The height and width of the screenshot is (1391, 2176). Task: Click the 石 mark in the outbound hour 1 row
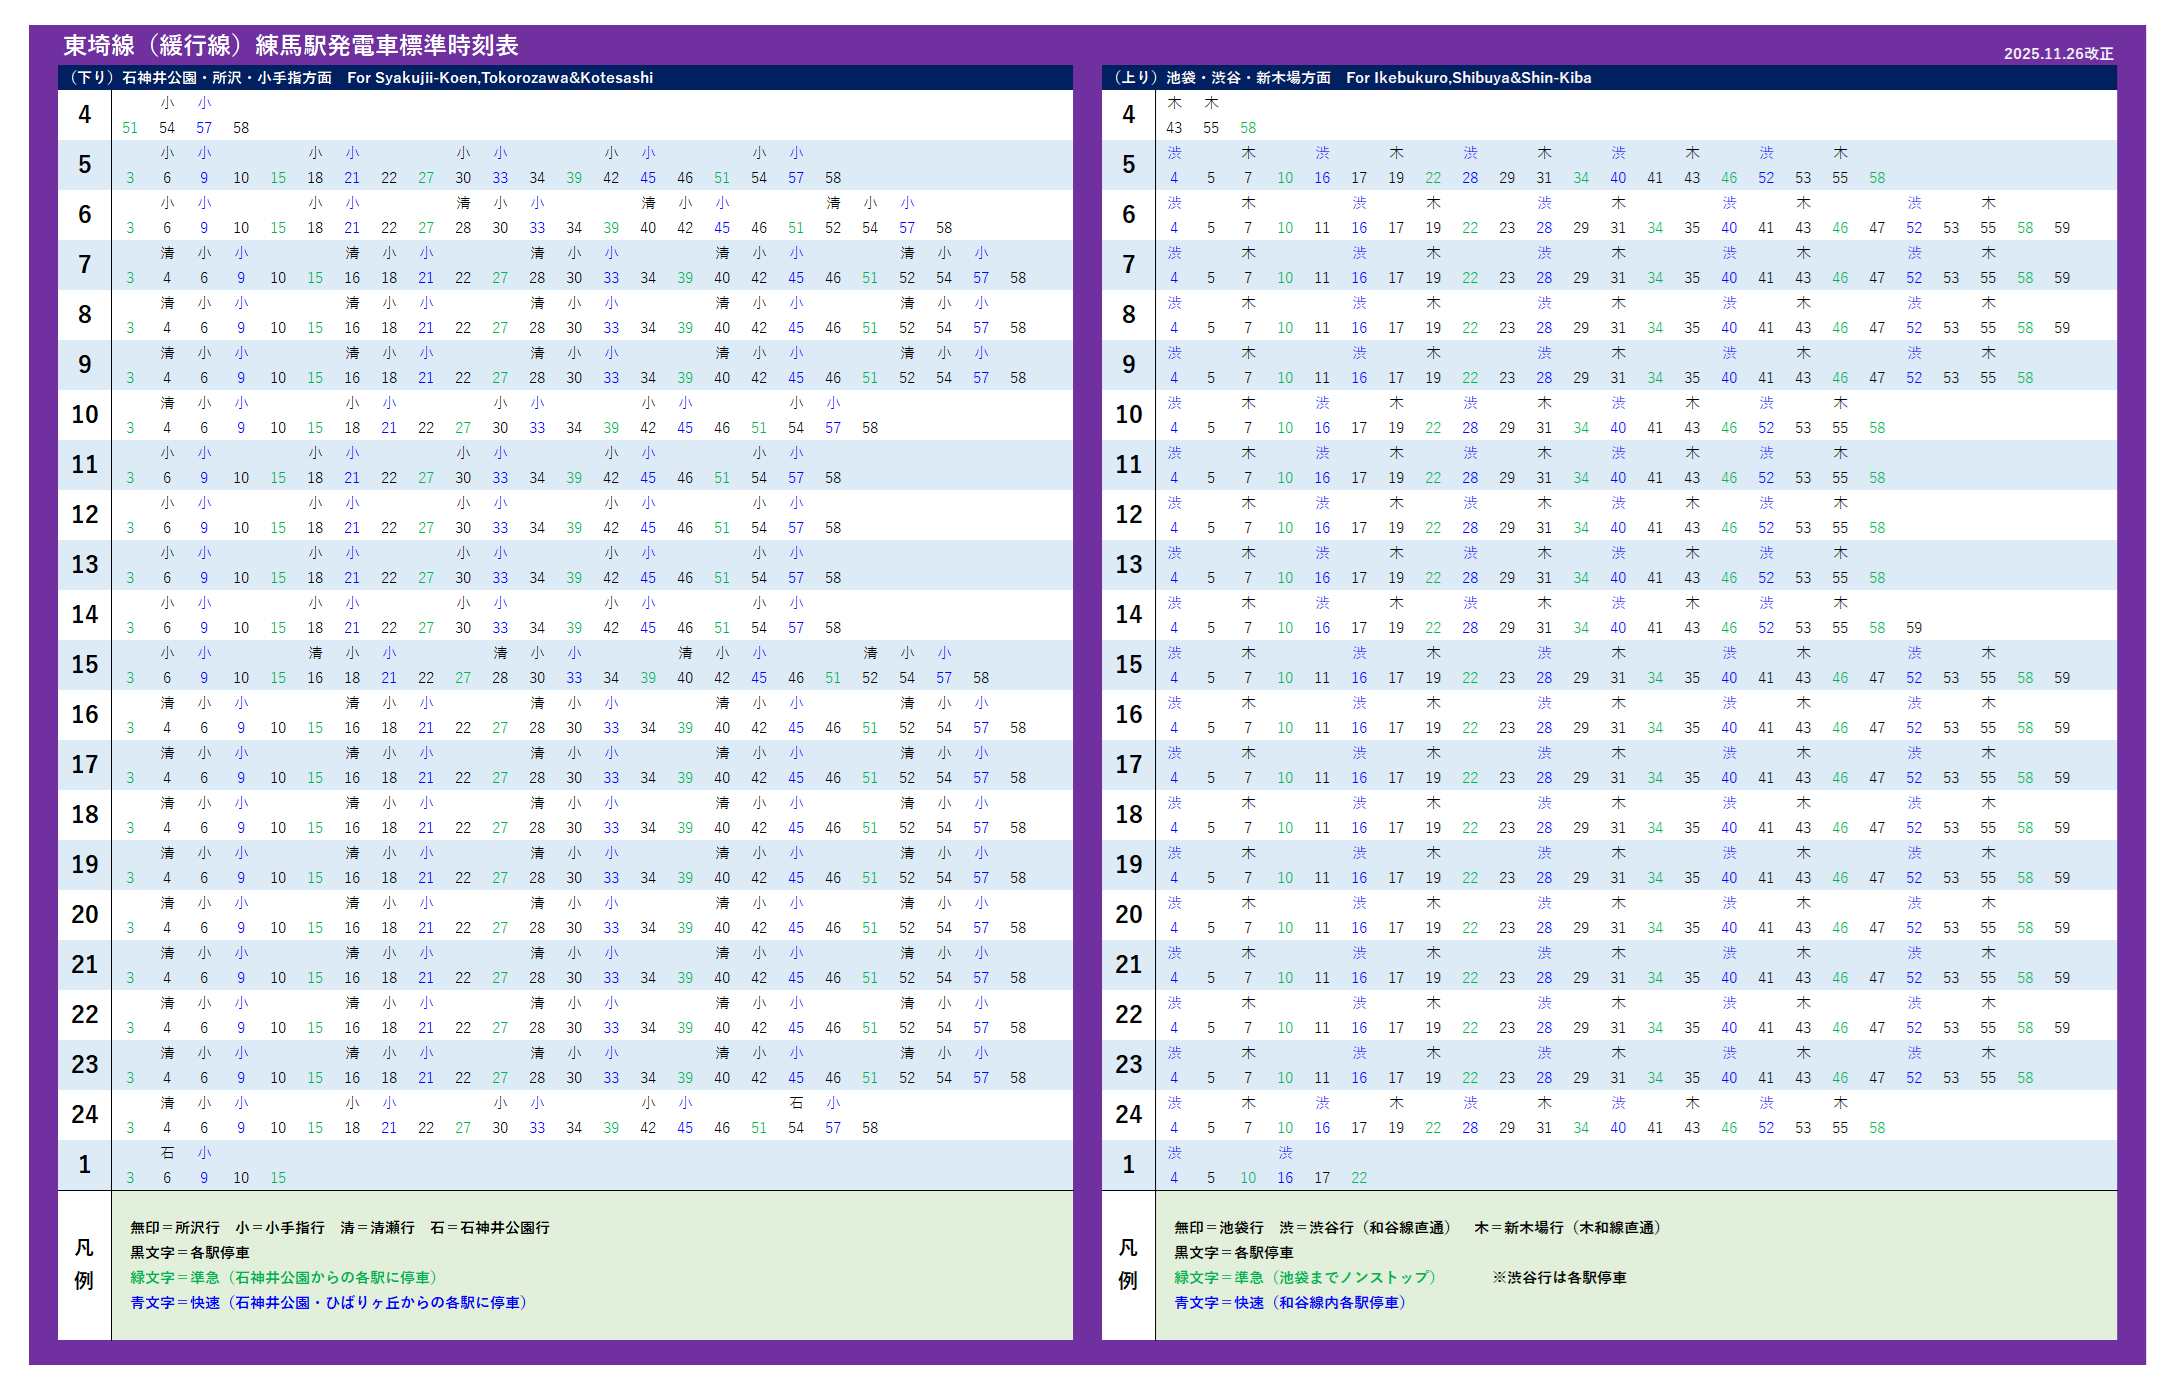(167, 1153)
